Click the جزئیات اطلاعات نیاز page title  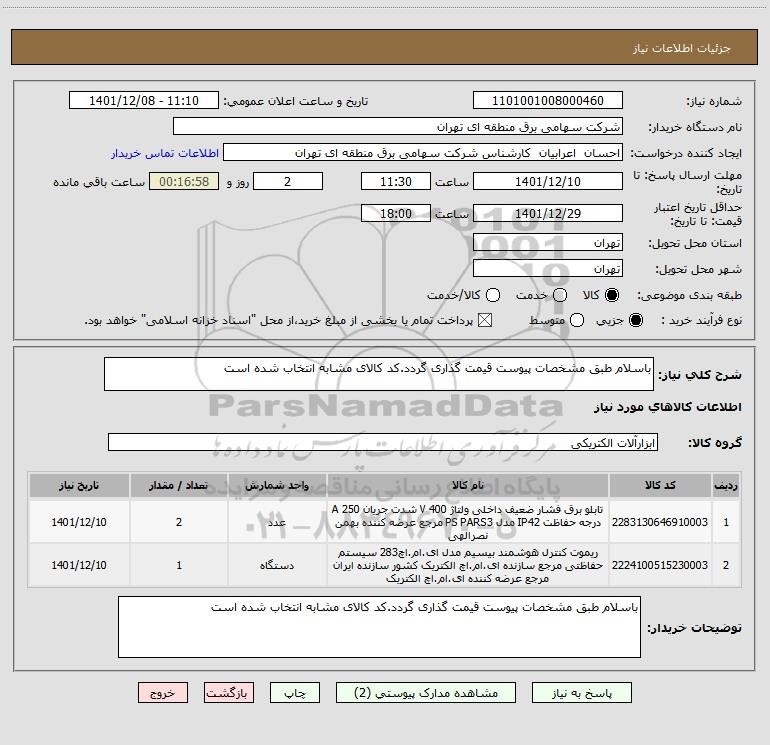pos(681,48)
